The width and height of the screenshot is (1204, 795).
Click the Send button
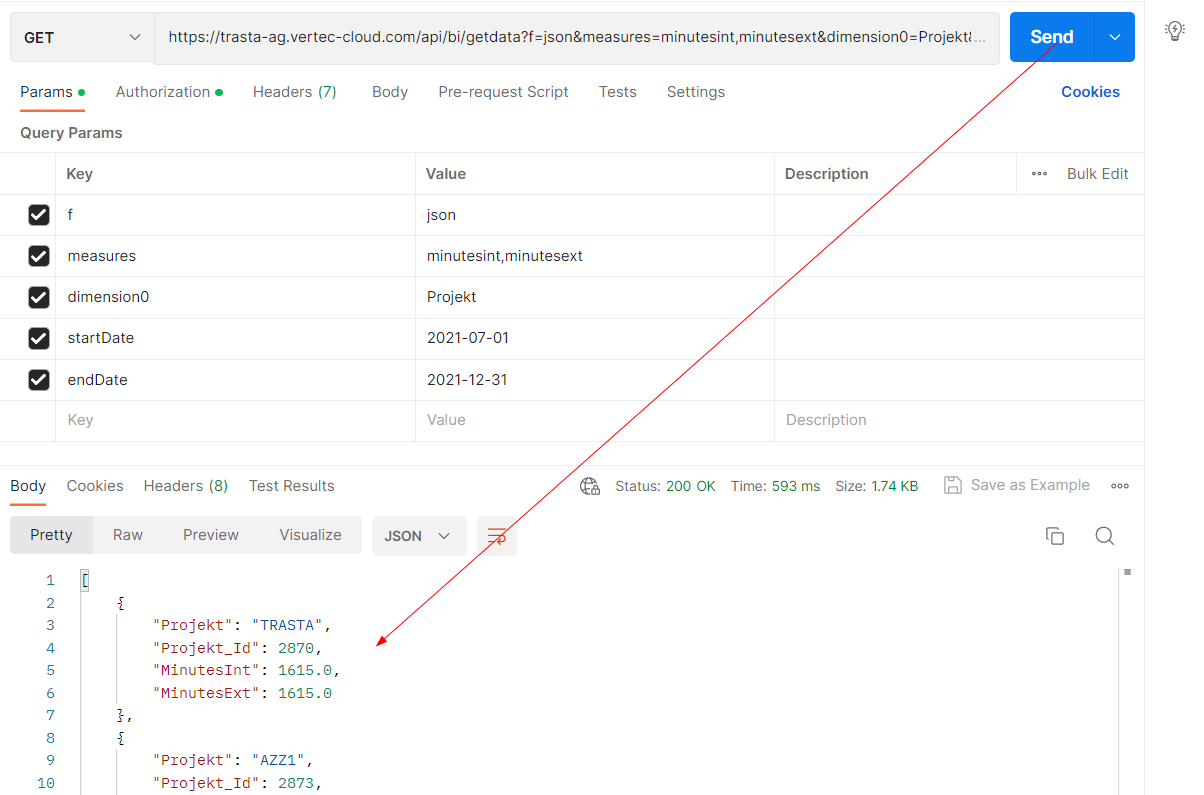coord(1051,37)
